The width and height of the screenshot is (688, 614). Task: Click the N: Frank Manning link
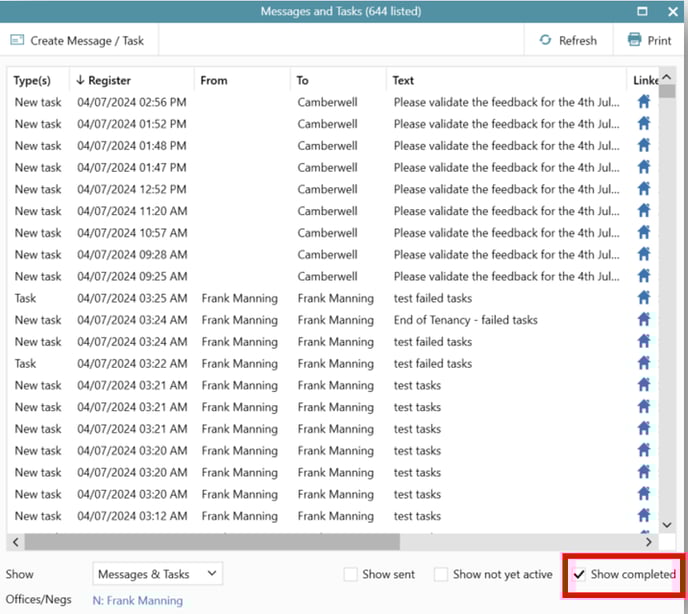pyautogui.click(x=137, y=600)
